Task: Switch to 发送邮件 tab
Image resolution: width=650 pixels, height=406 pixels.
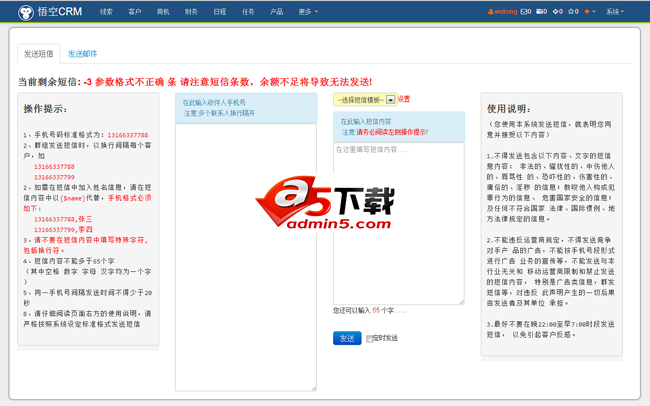Action: 82,54
